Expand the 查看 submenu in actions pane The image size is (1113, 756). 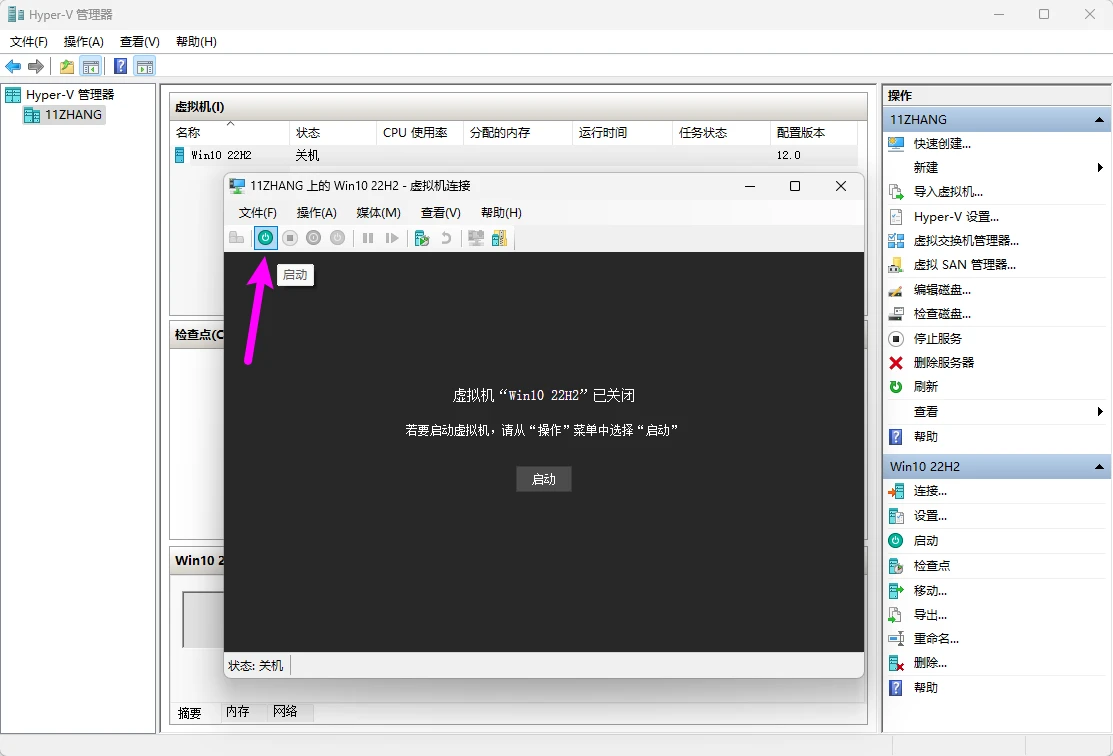tap(1100, 412)
